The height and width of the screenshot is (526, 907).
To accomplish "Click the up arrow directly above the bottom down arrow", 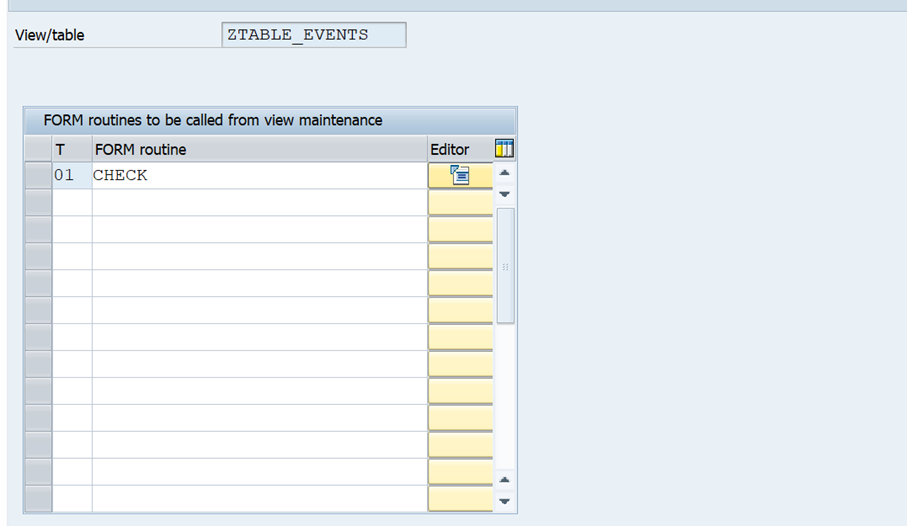I will 505,480.
